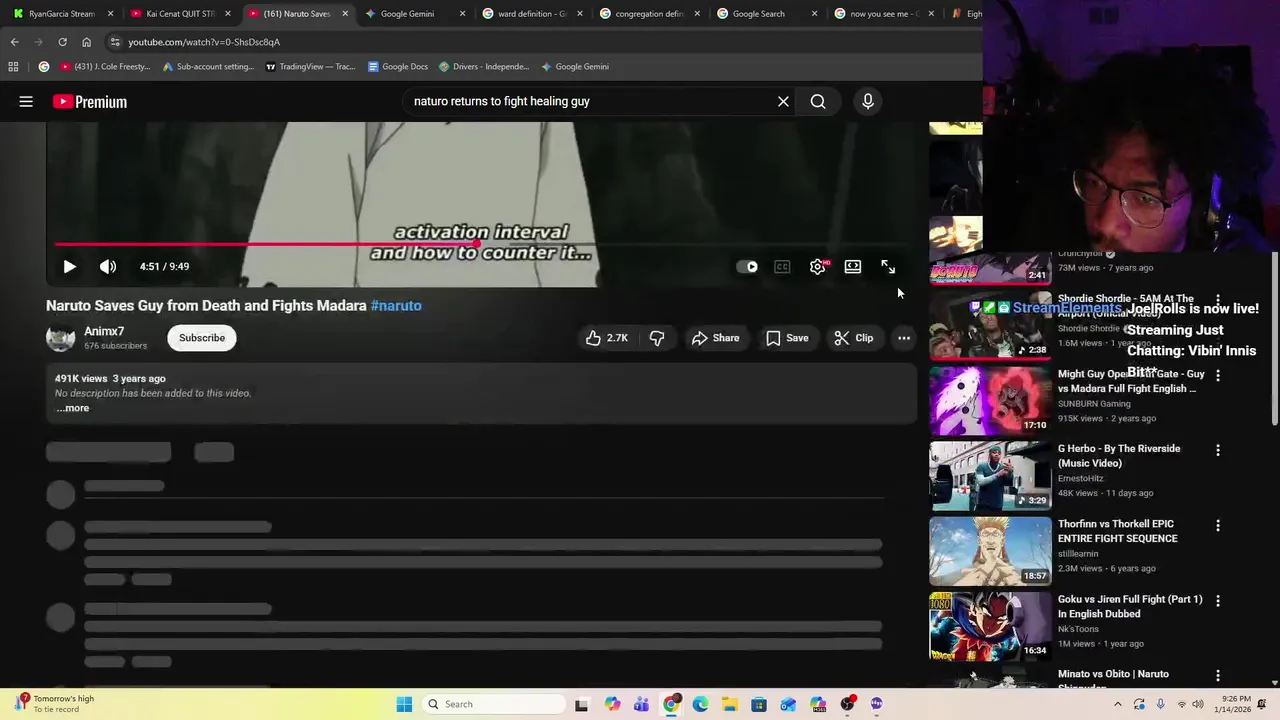This screenshot has width=1280, height=720.
Task: Open the Animx7 channel name
Action: [104, 331]
